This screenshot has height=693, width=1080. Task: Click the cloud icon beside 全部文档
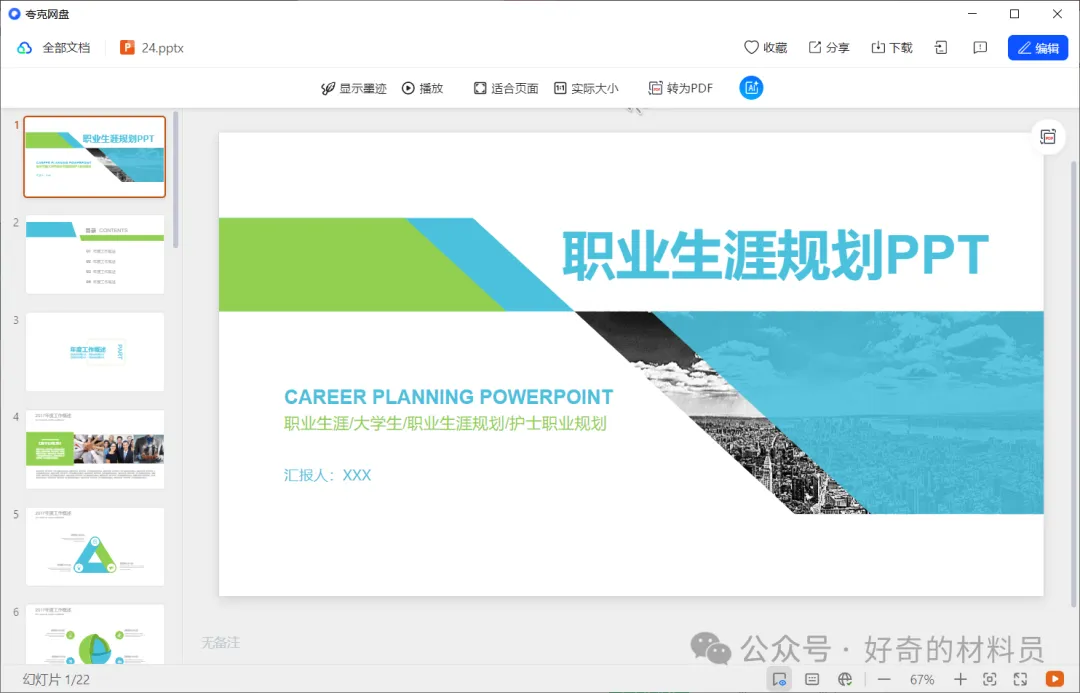(x=25, y=48)
